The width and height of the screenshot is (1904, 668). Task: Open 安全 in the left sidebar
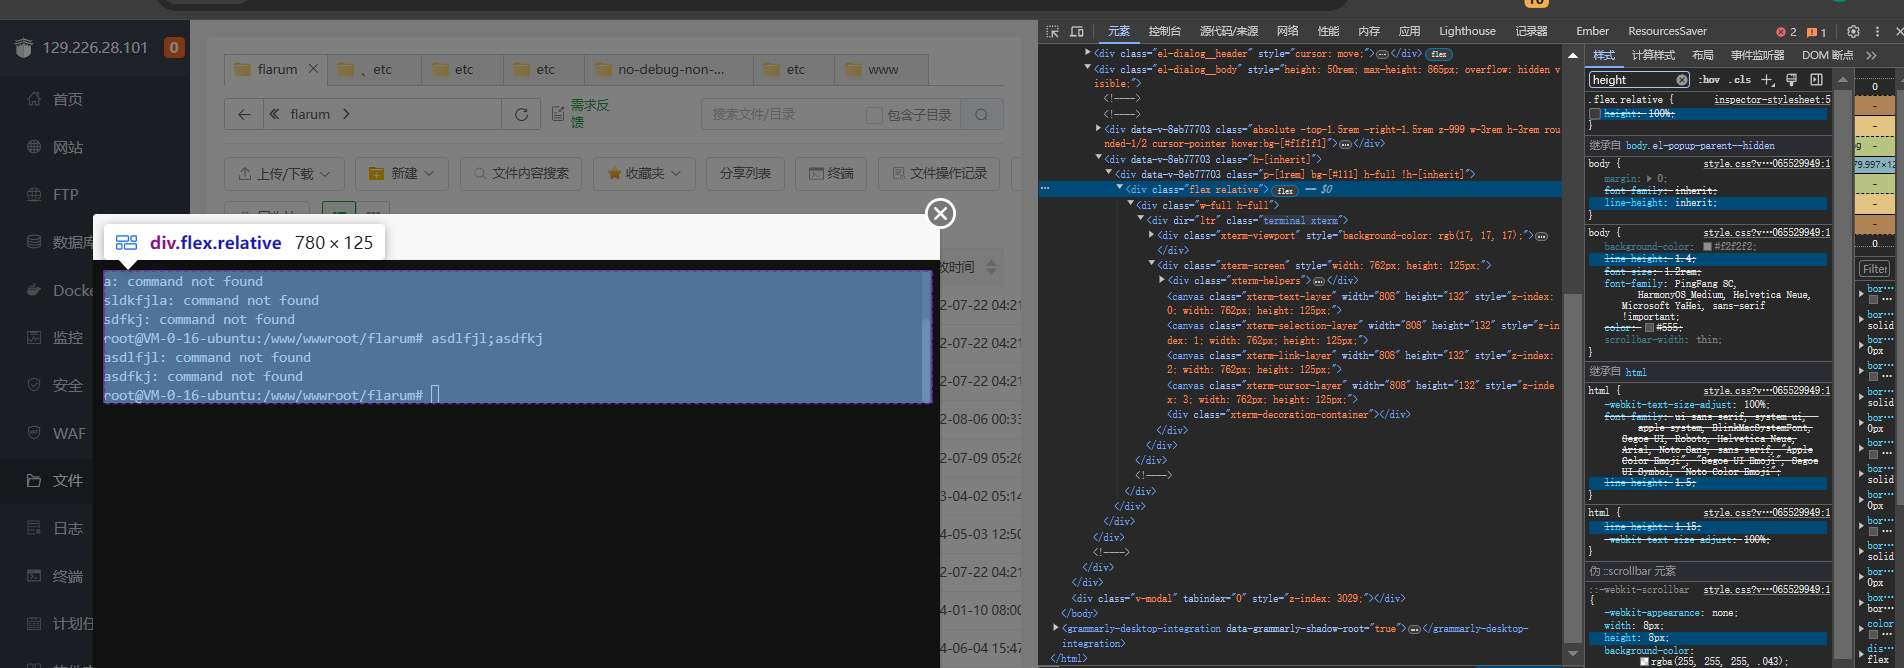[68, 385]
